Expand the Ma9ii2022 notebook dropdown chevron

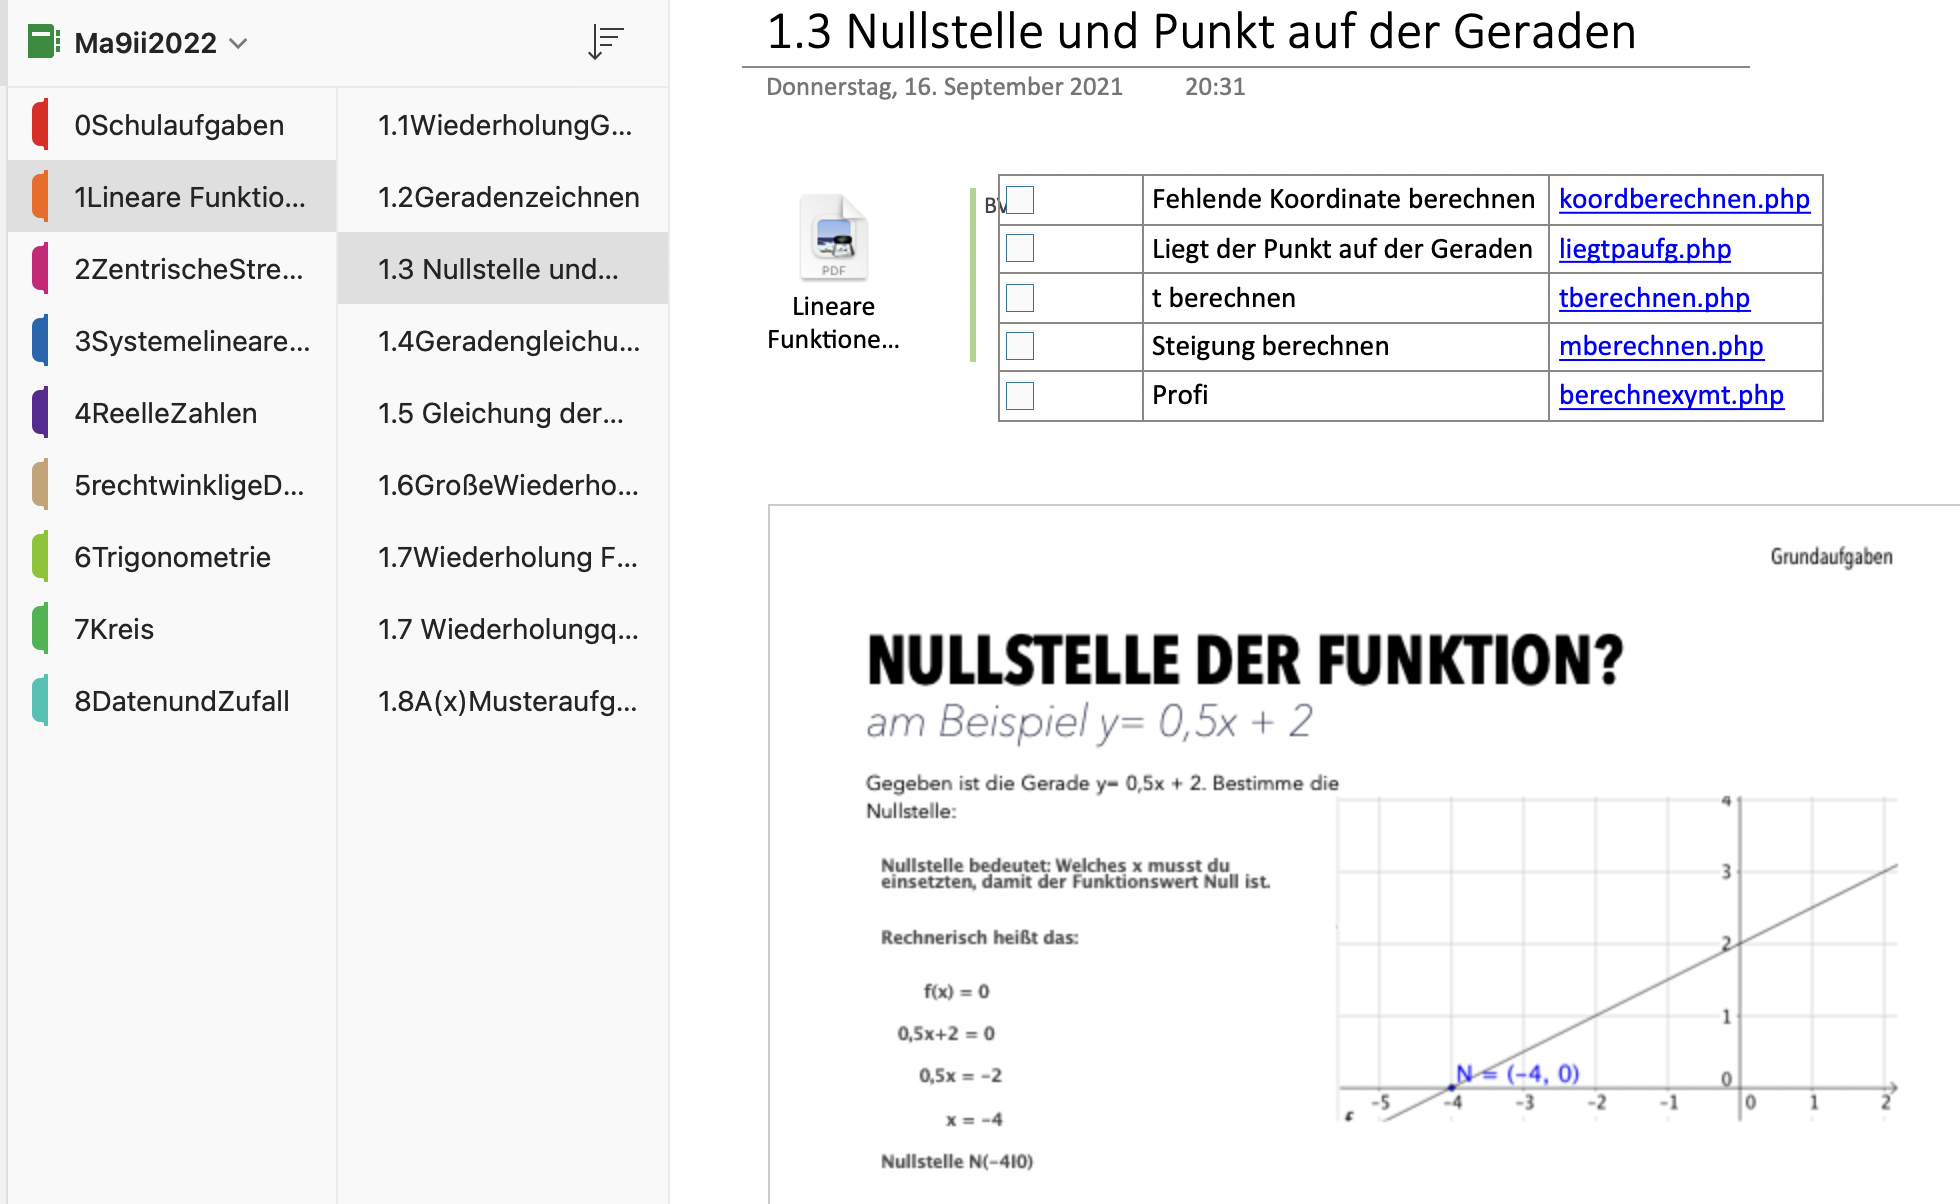pos(238,43)
